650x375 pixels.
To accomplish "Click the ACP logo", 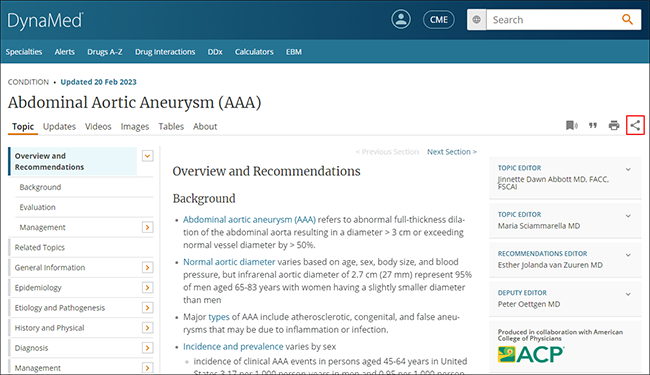I will pos(531,354).
